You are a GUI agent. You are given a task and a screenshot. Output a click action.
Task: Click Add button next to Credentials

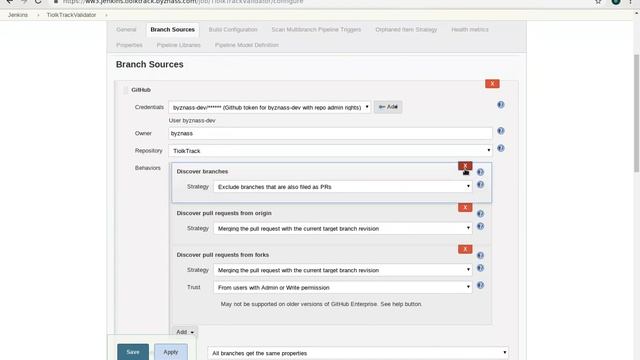pos(388,107)
